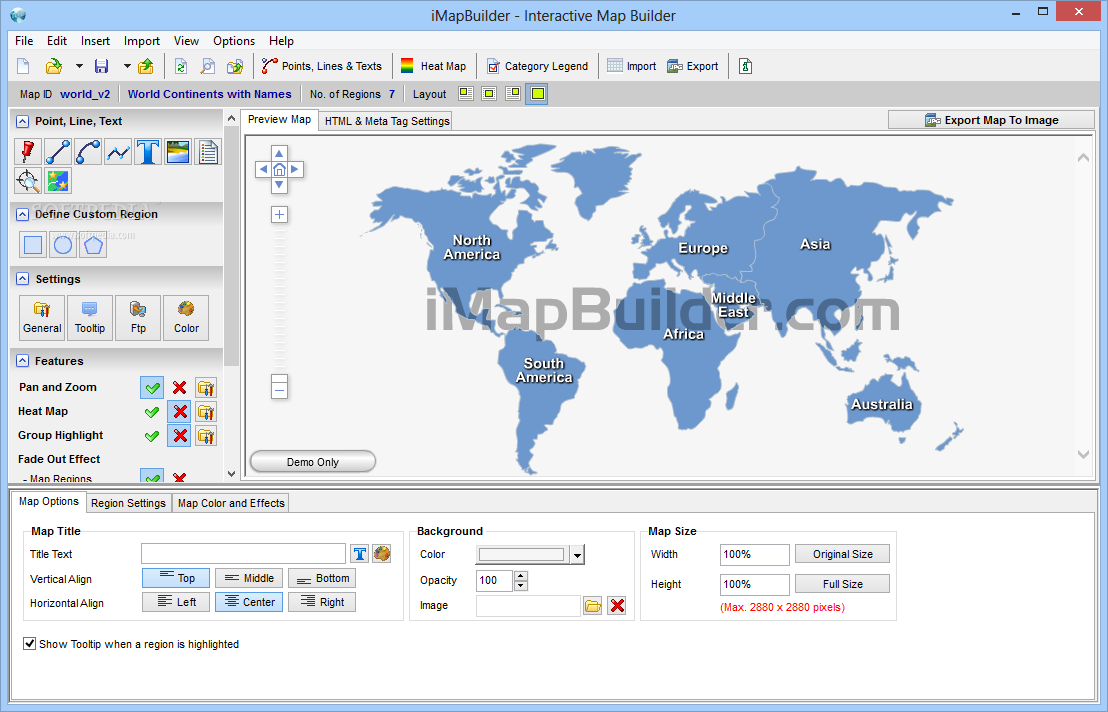Enable Heat Map green check

click(x=152, y=412)
